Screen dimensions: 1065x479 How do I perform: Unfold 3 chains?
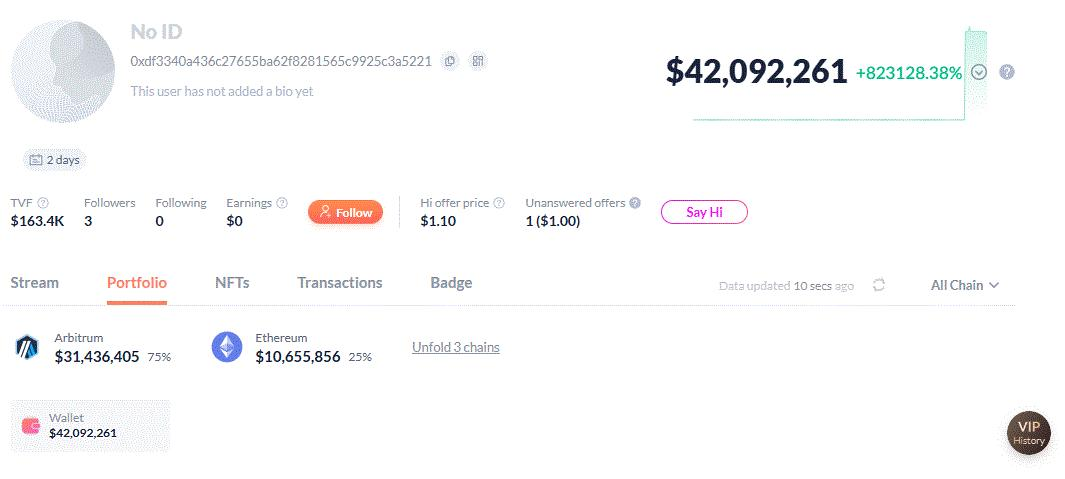click(456, 347)
